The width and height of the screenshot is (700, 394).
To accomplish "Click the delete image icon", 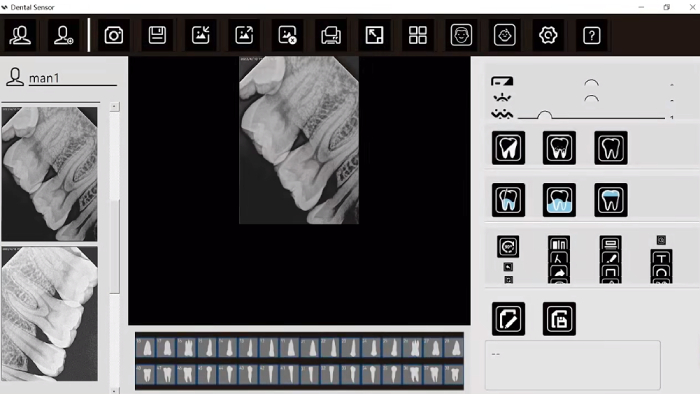I will point(288,35).
